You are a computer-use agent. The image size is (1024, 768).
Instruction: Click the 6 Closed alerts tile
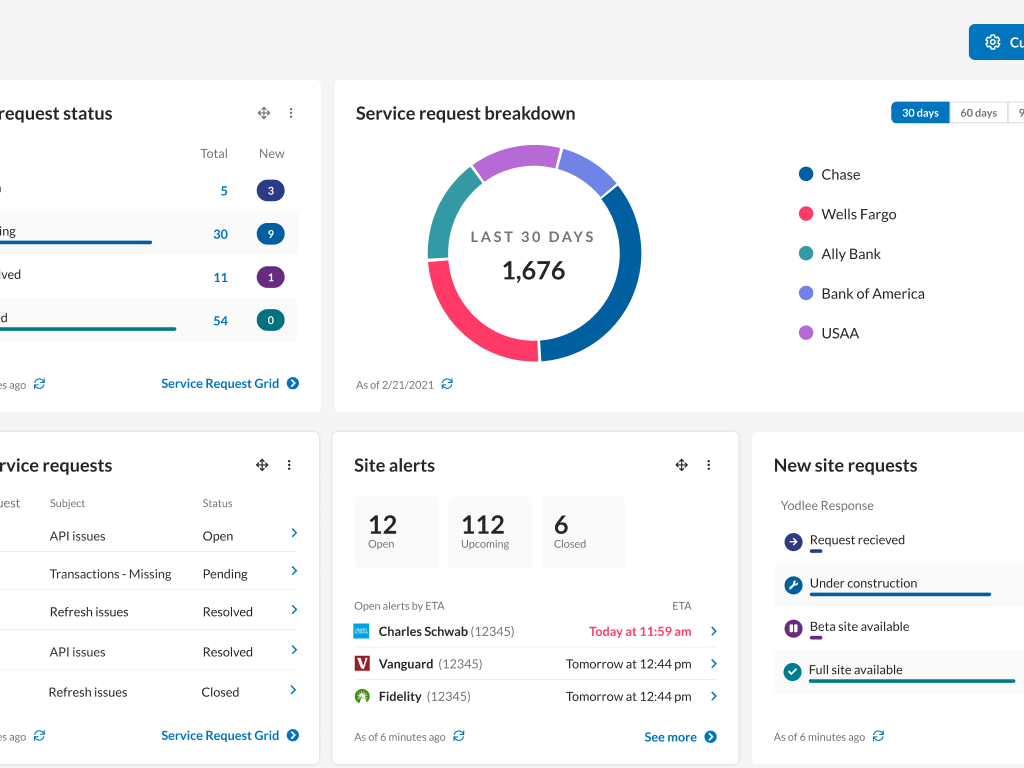(x=583, y=532)
